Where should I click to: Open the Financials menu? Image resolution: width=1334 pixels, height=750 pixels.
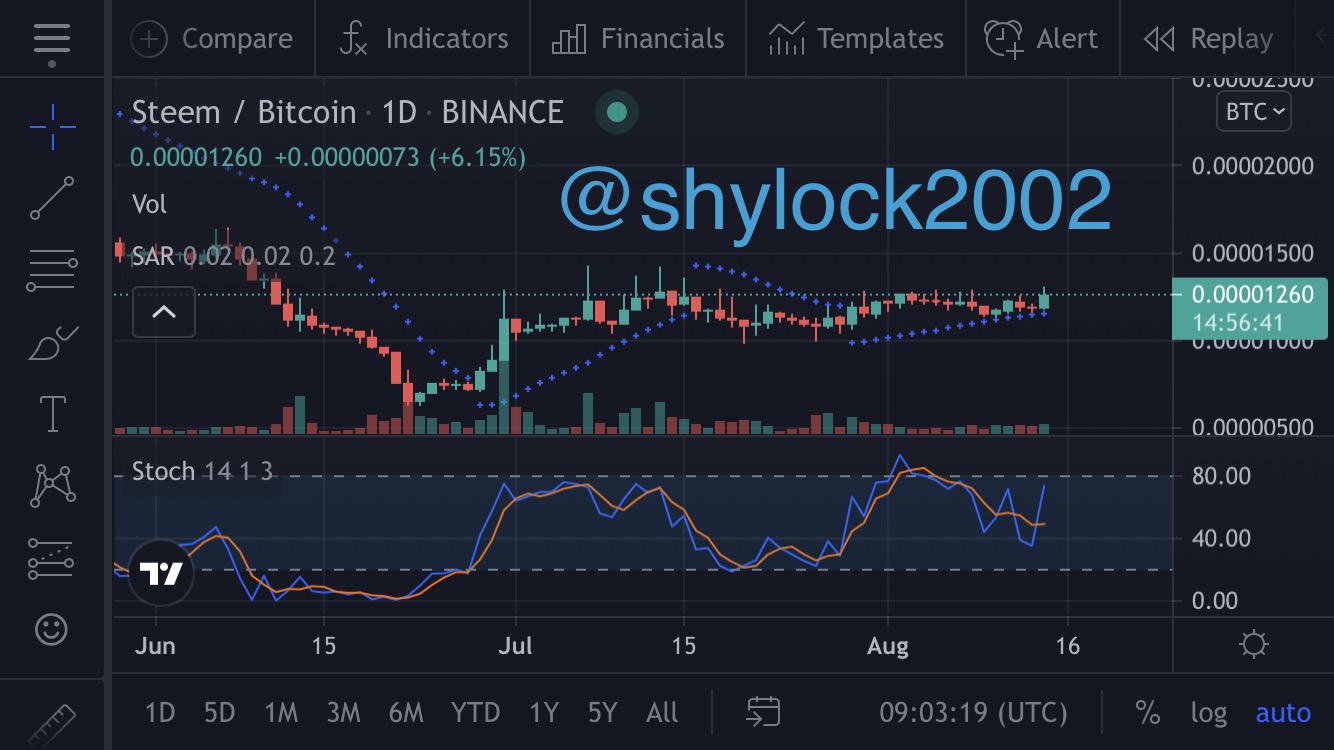638,39
